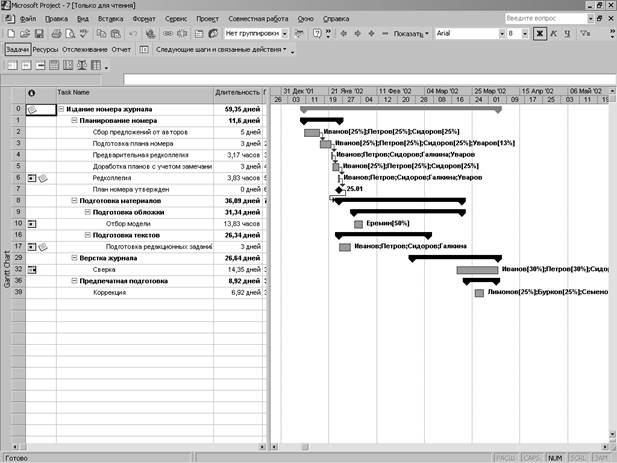
Task: Split the selected task
Action: (182, 34)
